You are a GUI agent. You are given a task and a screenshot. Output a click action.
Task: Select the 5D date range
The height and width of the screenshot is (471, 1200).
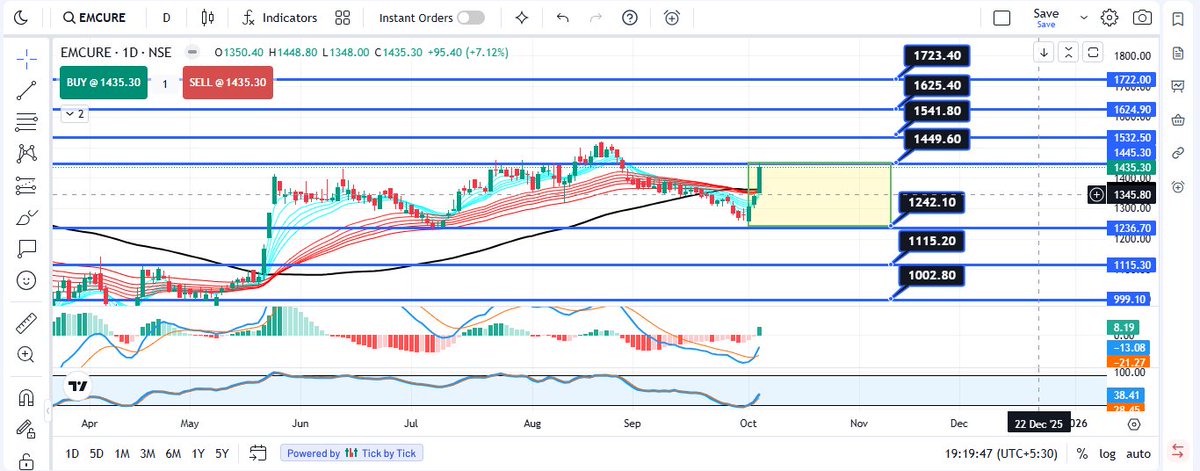click(x=97, y=453)
